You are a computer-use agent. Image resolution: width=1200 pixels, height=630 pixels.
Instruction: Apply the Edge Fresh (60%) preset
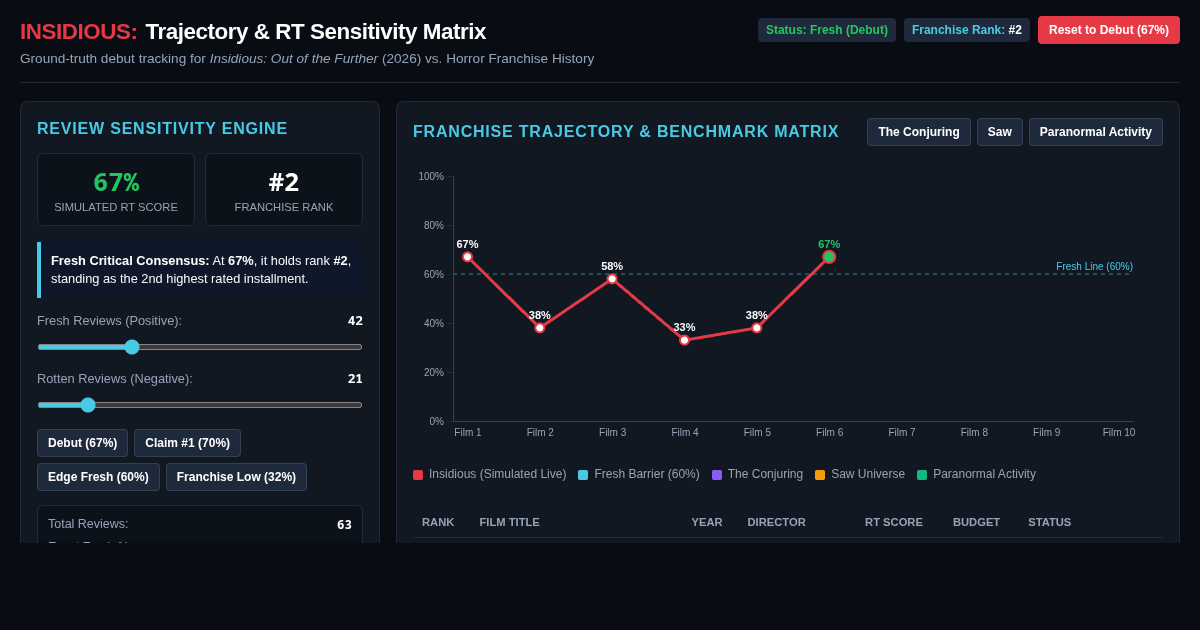tap(98, 477)
